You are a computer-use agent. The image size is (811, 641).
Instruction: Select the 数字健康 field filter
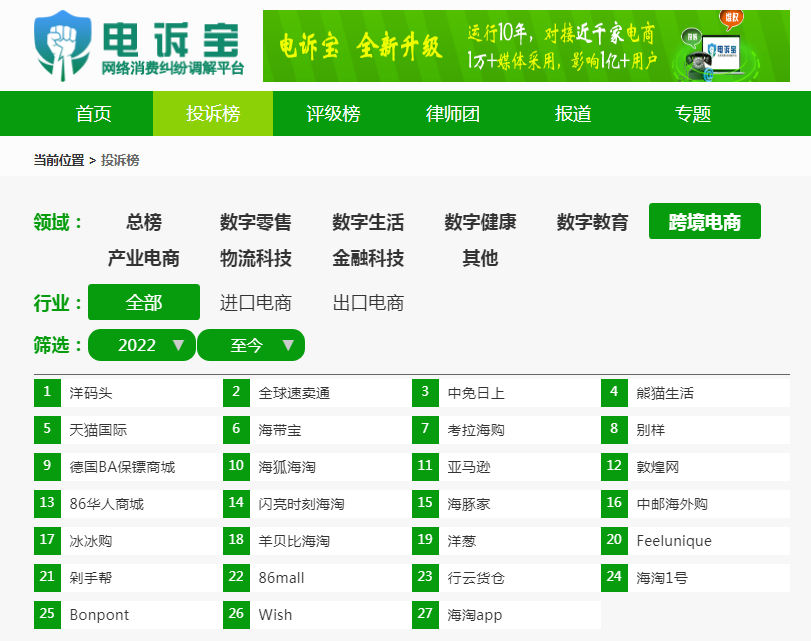[480, 222]
